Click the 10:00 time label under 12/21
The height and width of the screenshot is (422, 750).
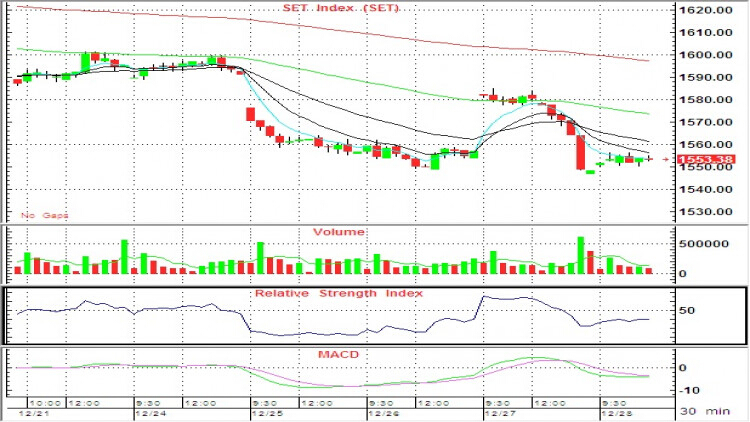point(45,403)
